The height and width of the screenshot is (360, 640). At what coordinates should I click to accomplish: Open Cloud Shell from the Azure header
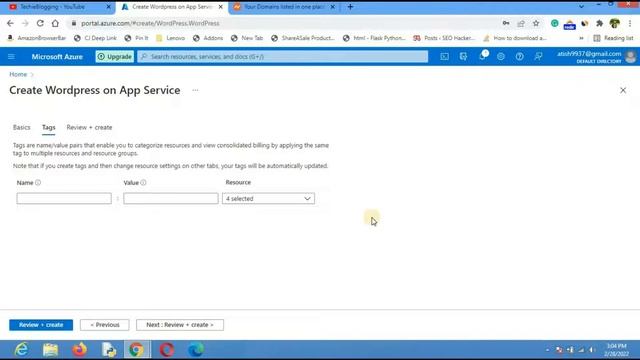point(444,56)
